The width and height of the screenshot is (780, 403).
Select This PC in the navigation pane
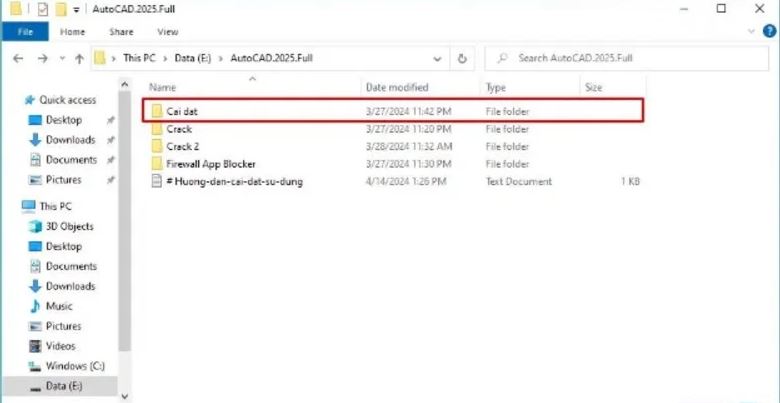point(55,206)
